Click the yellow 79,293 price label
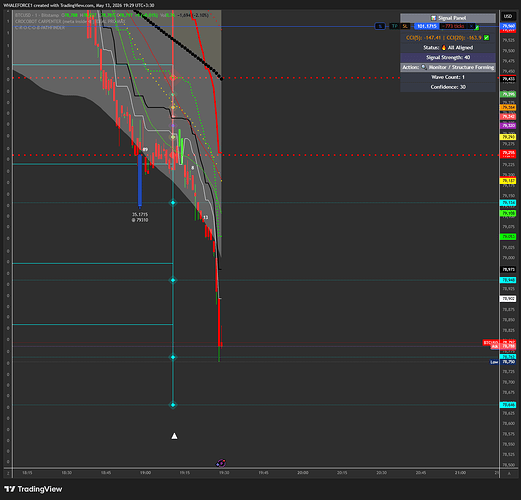 [x=508, y=137]
